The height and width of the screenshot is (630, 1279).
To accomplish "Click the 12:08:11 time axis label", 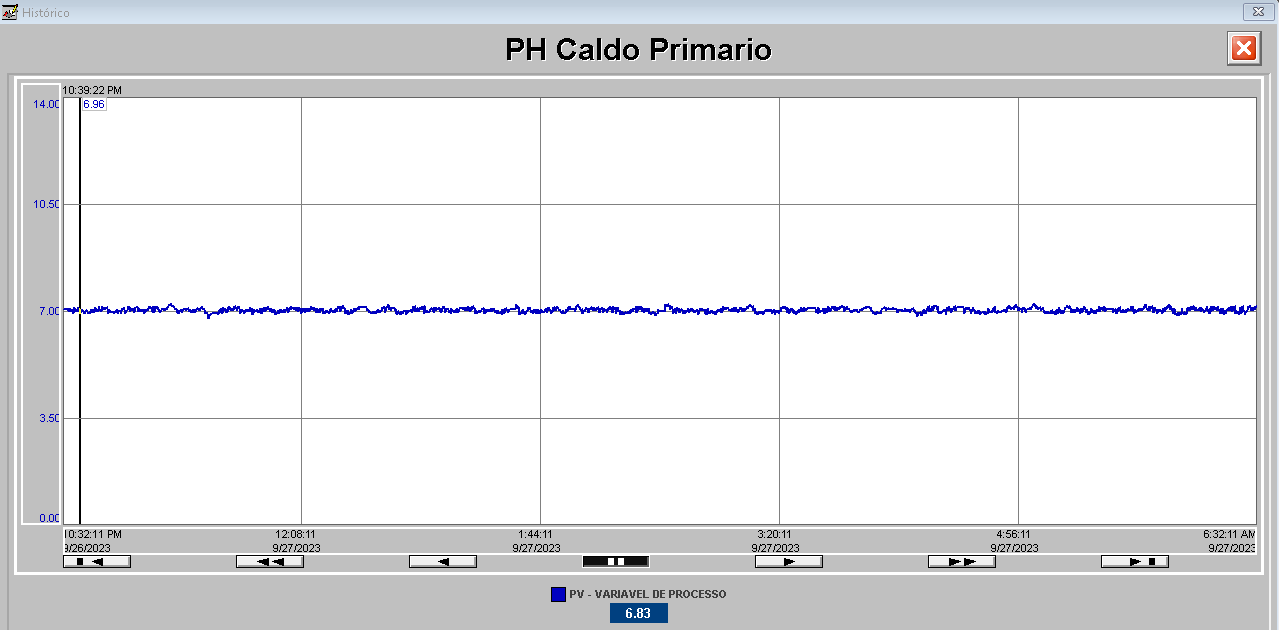I will click(296, 534).
